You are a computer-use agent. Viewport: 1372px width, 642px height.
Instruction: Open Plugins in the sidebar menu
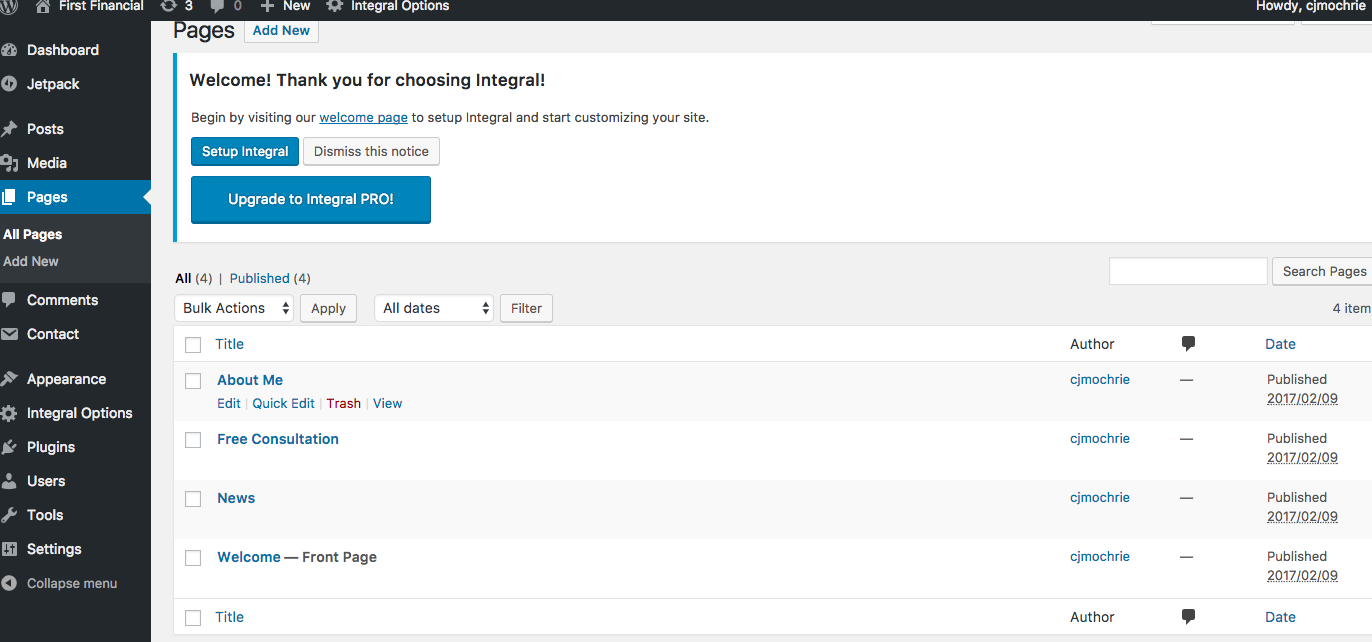(x=51, y=447)
